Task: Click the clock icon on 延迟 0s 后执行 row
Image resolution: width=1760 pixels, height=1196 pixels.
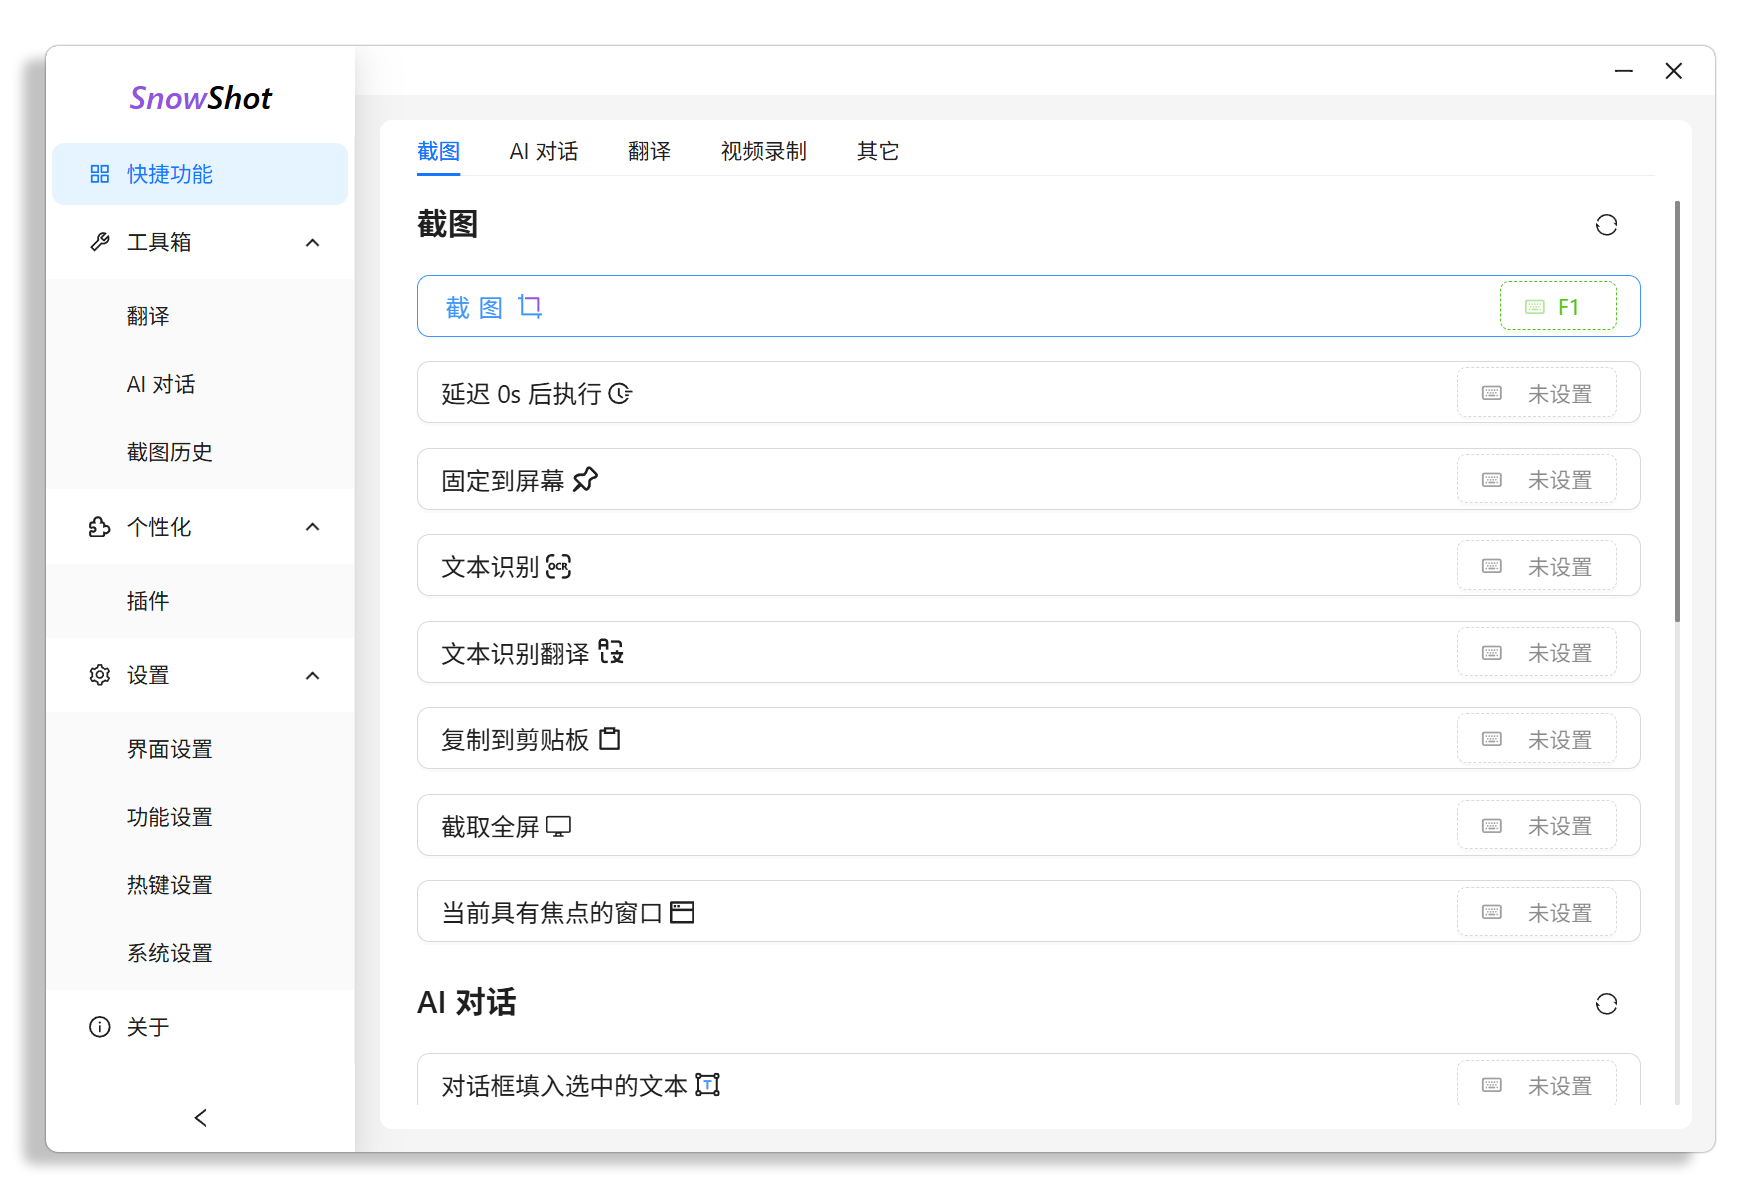Action: tap(622, 393)
